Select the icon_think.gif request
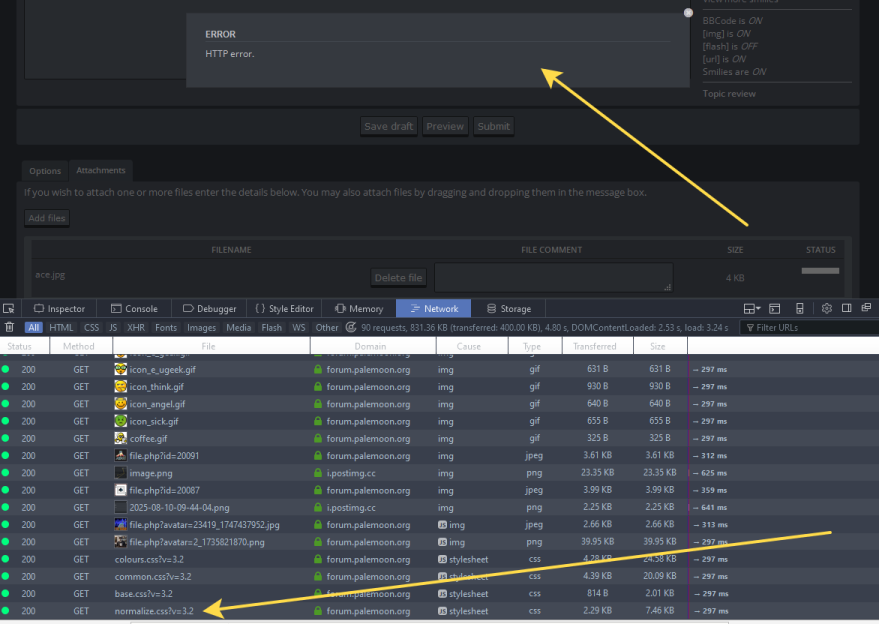The height and width of the screenshot is (624, 879). (x=440, y=387)
